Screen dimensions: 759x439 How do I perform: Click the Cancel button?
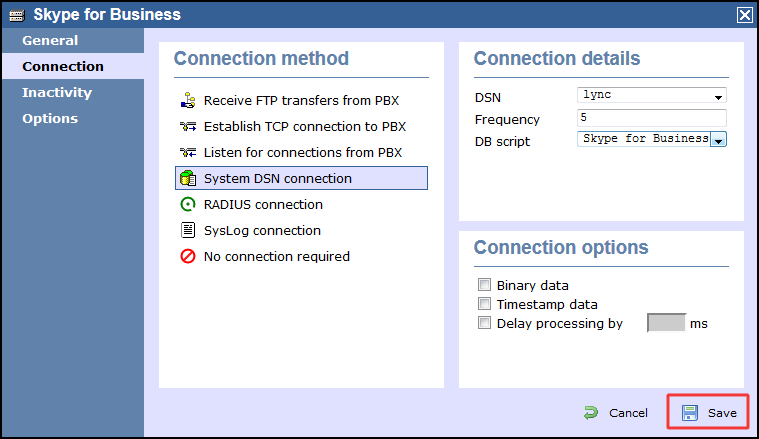click(616, 413)
